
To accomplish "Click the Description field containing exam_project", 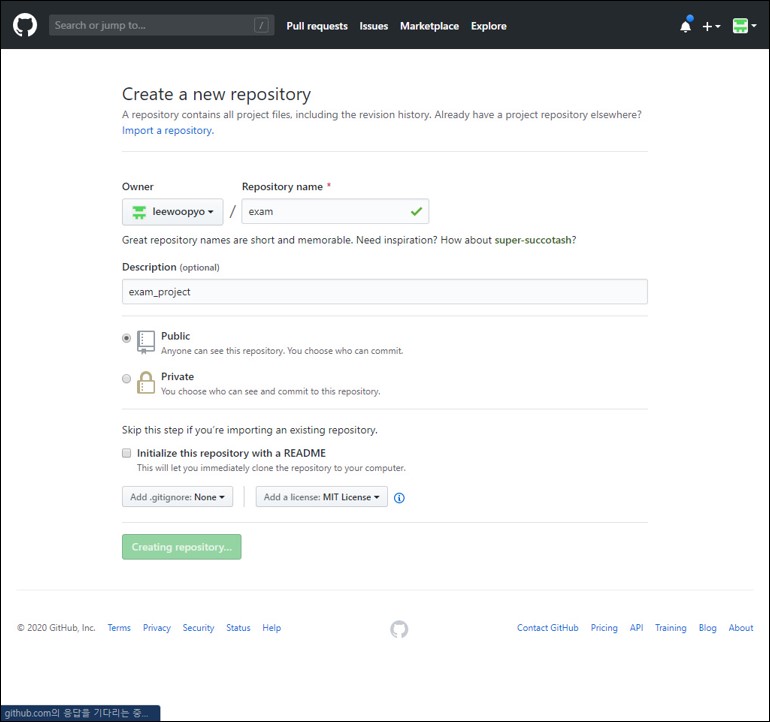I will pos(385,292).
